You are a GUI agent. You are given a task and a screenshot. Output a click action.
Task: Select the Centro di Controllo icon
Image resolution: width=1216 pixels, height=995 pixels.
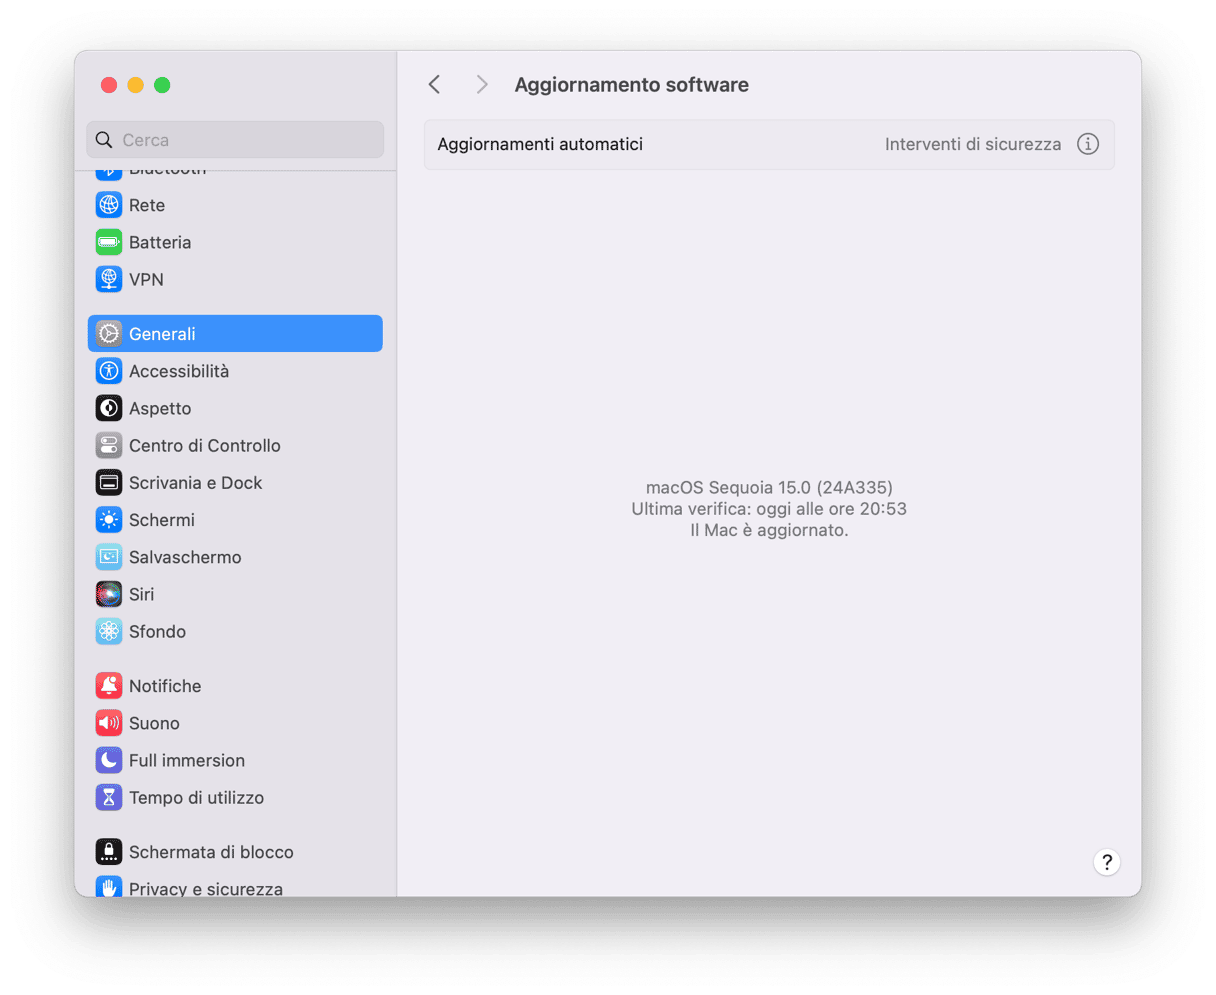click(109, 446)
